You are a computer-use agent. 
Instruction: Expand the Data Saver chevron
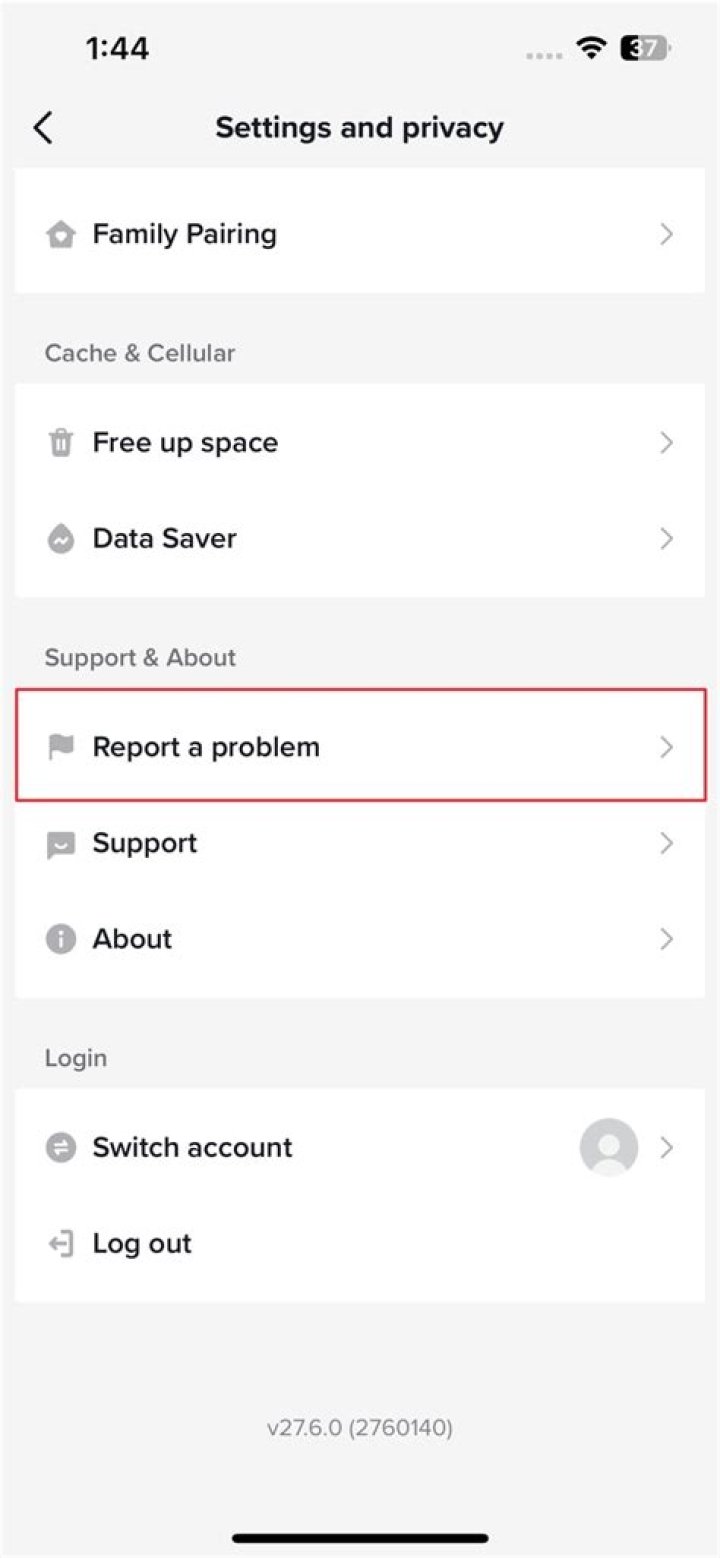[668, 538]
